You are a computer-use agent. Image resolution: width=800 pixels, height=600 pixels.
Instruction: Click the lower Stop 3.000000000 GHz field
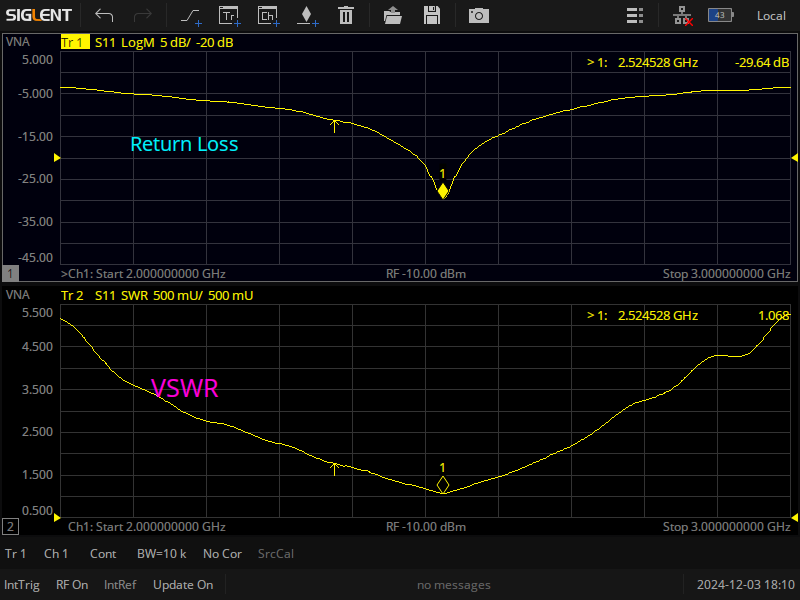[727, 527]
